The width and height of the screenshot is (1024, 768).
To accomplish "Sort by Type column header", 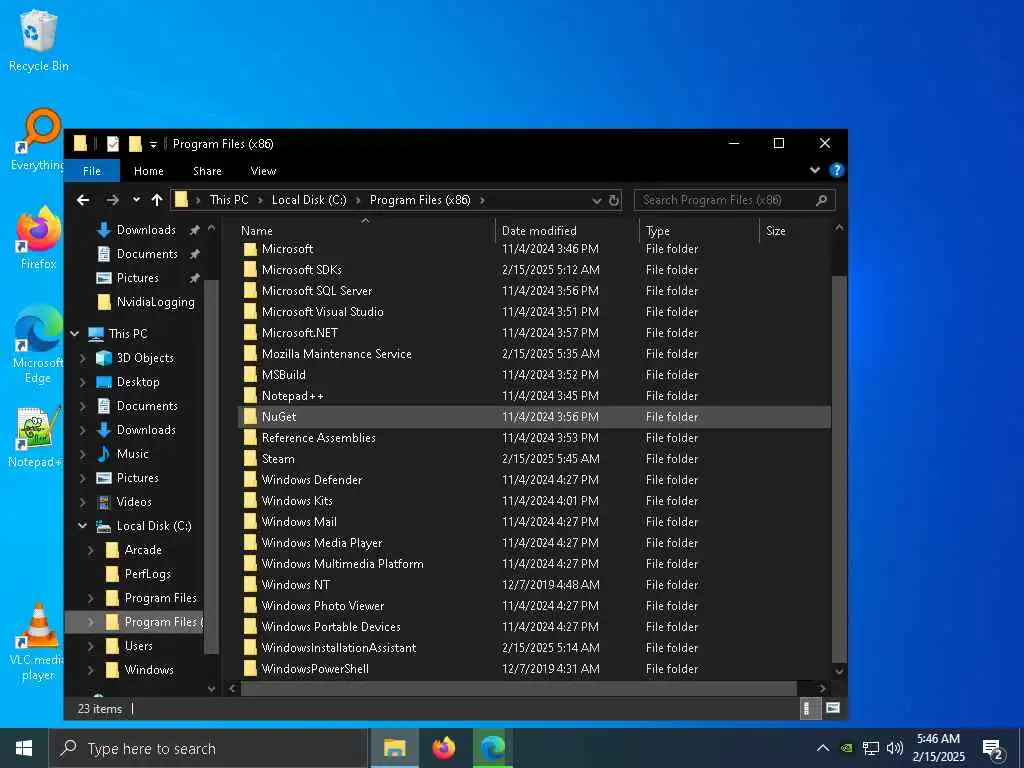I will (699, 231).
